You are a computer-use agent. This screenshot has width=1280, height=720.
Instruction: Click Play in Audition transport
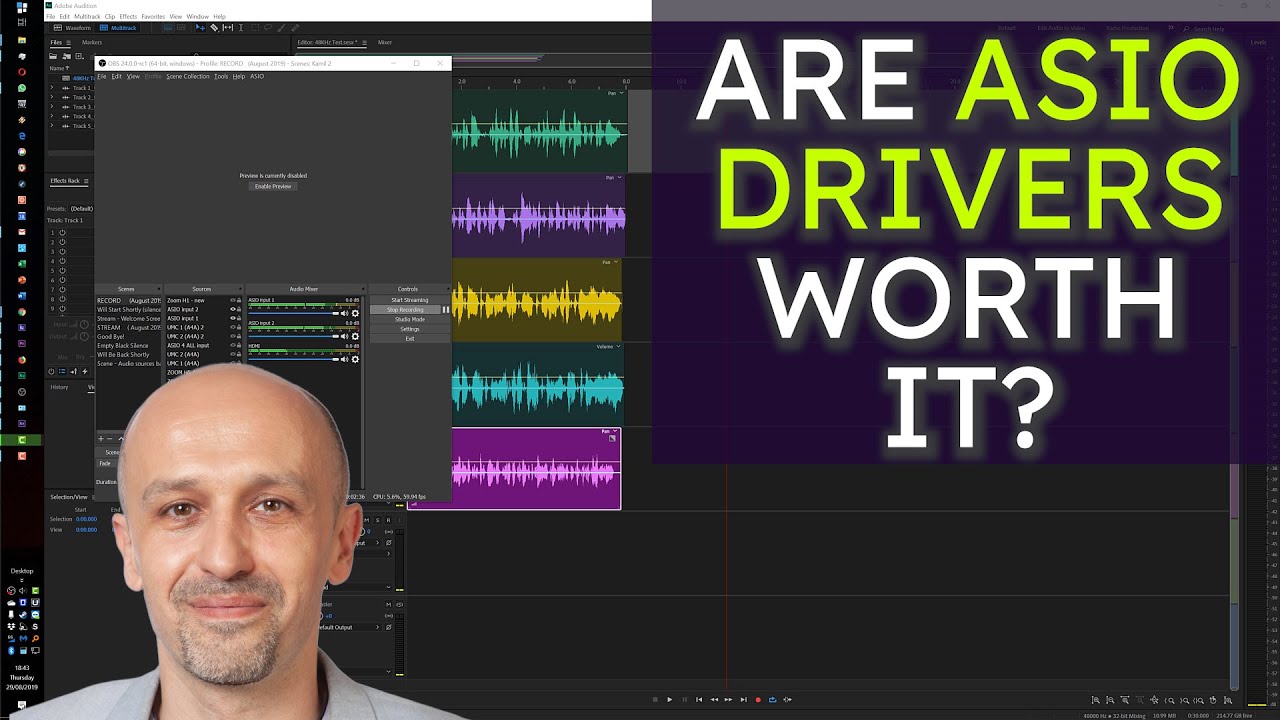tap(670, 700)
